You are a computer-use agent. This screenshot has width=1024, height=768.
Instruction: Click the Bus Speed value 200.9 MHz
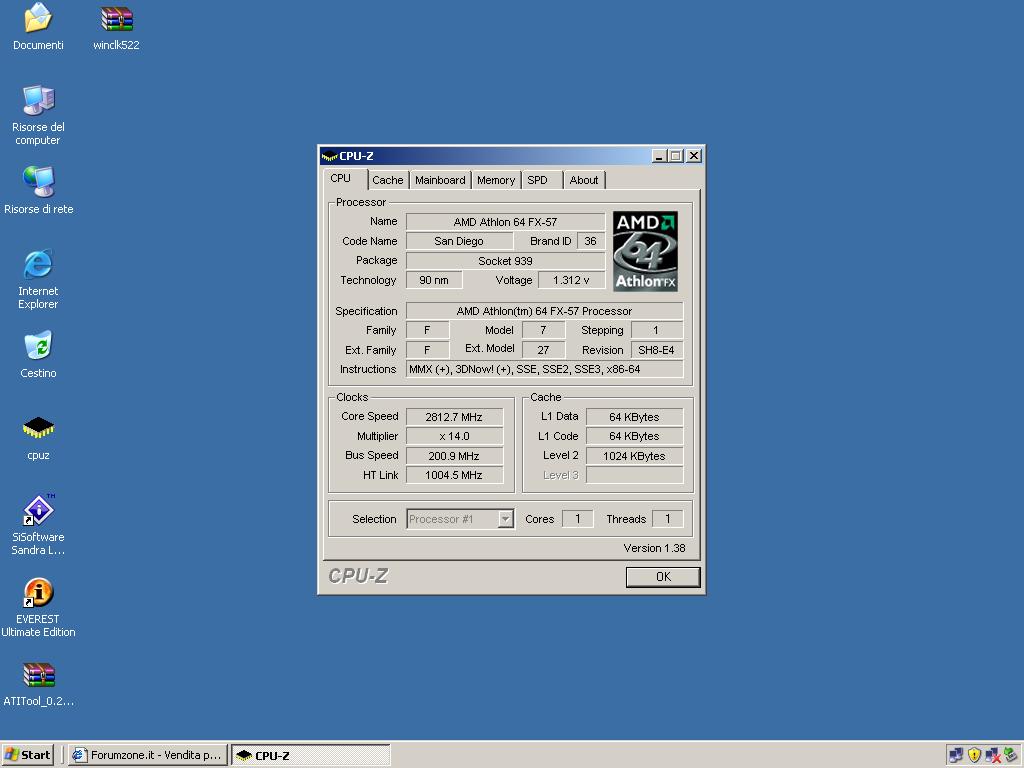tap(455, 456)
